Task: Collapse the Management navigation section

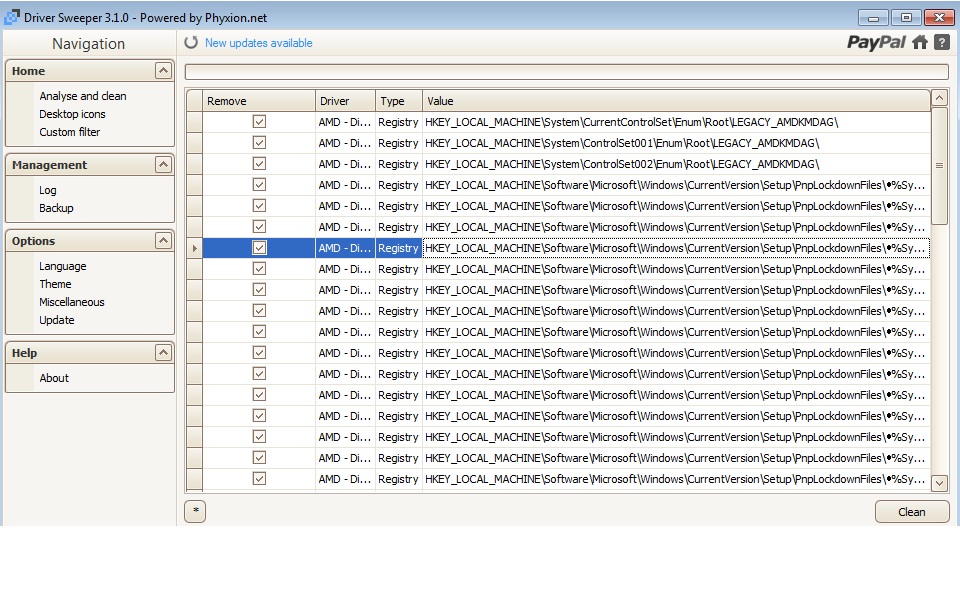Action: coord(163,165)
